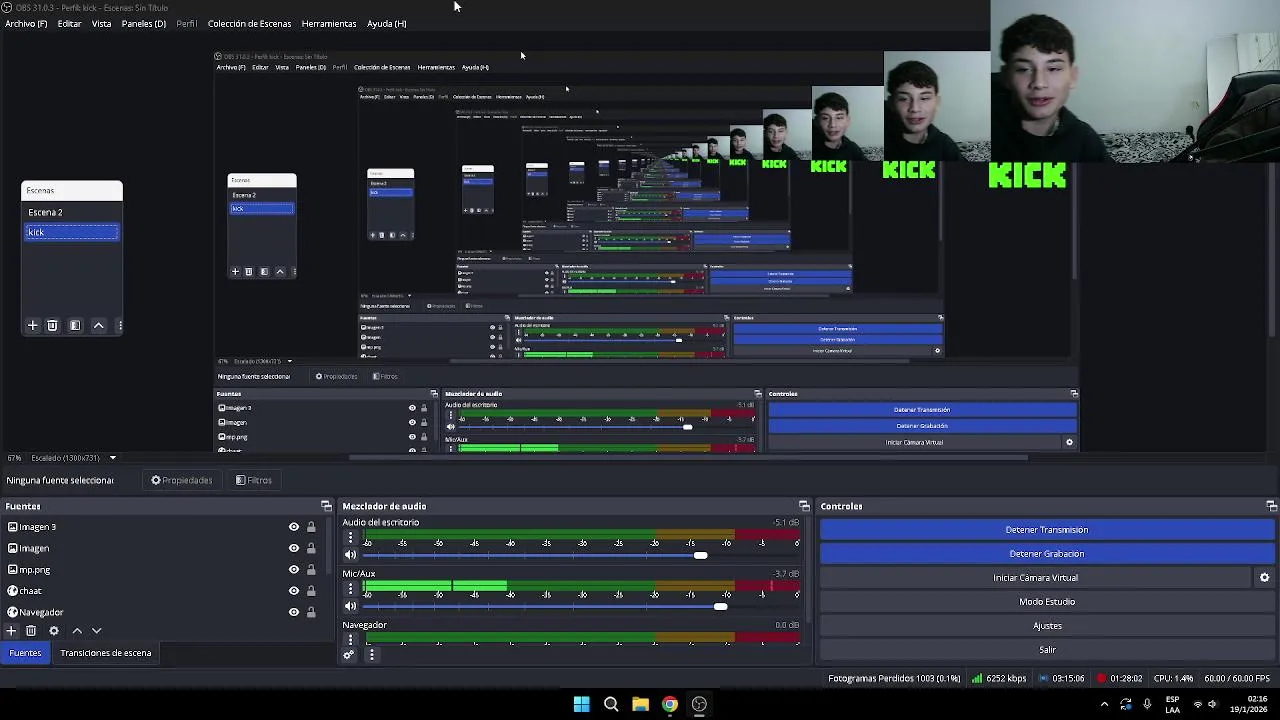This screenshot has height=720, width=1280.
Task: Click Iniciar Cámara Virtual button
Action: 1035,578
